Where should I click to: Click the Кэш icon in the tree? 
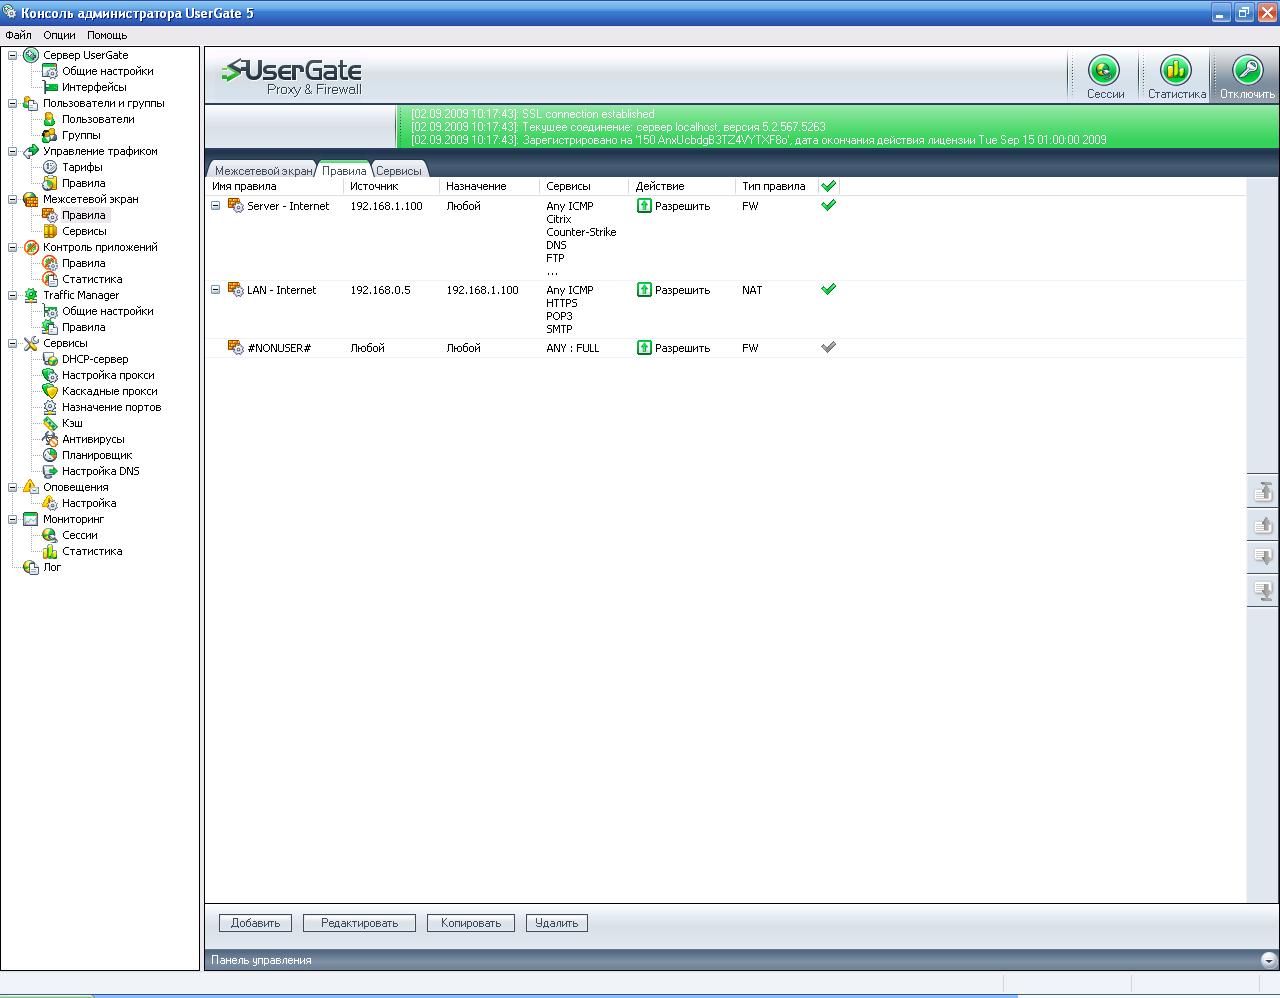click(49, 423)
